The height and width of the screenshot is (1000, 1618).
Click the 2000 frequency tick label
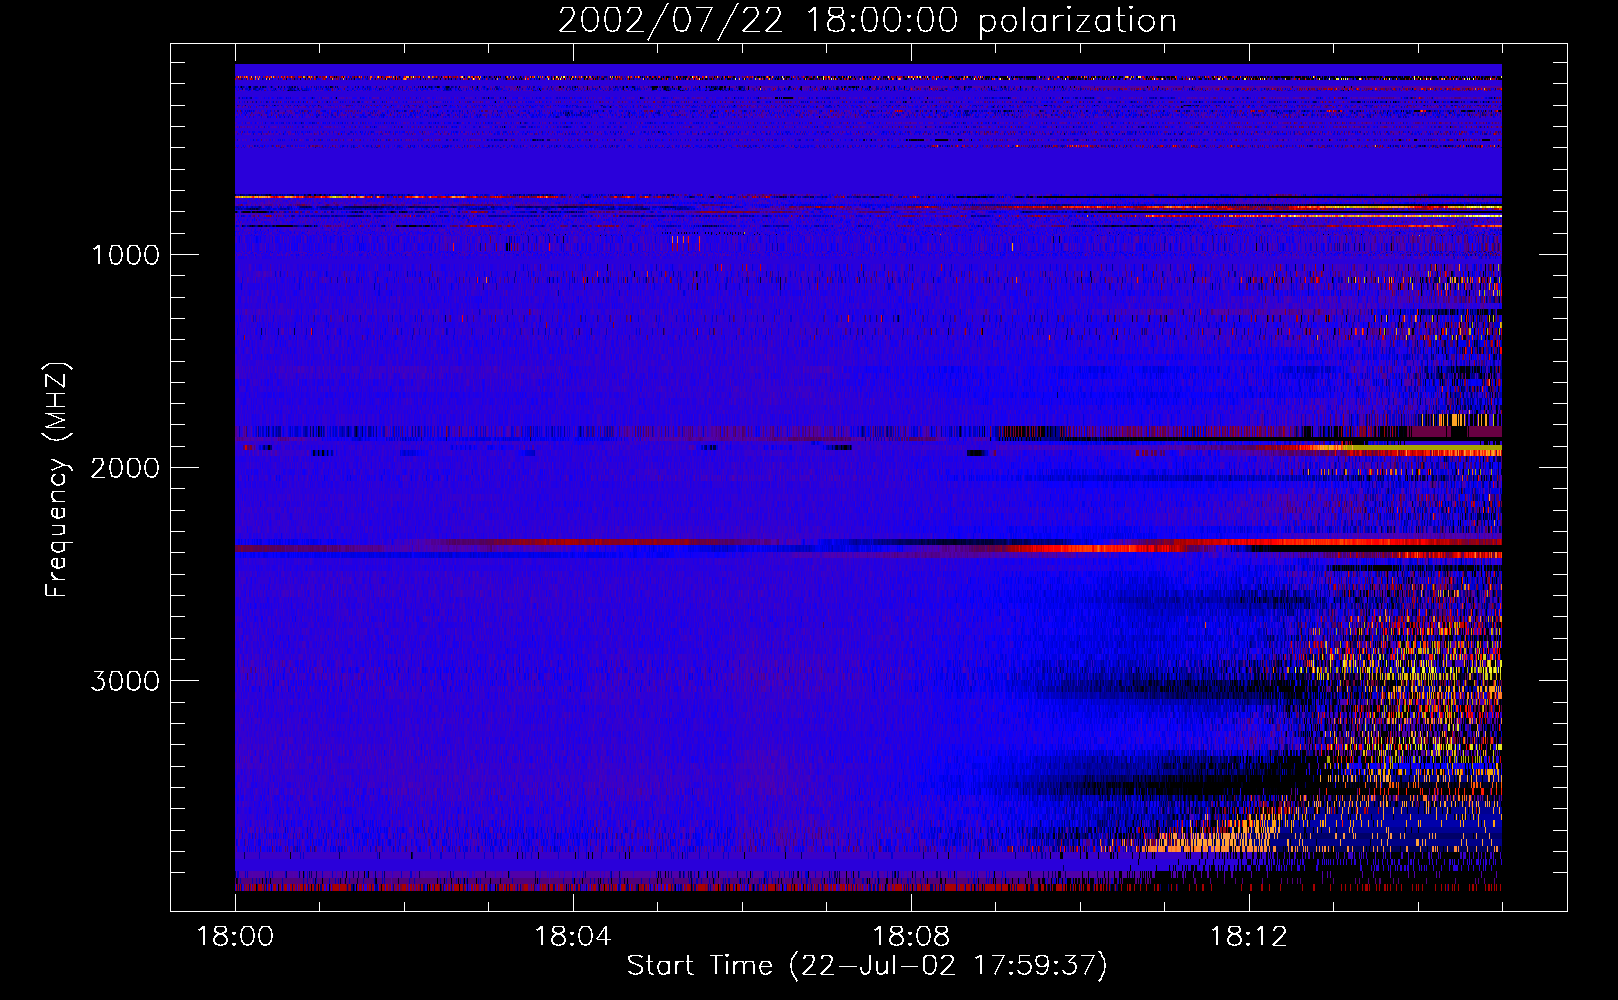click(125, 468)
